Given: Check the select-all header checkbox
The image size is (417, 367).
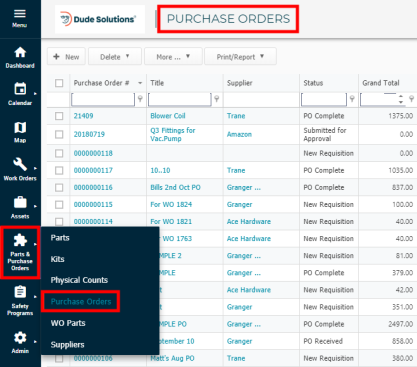Looking at the screenshot, I should 59,83.
